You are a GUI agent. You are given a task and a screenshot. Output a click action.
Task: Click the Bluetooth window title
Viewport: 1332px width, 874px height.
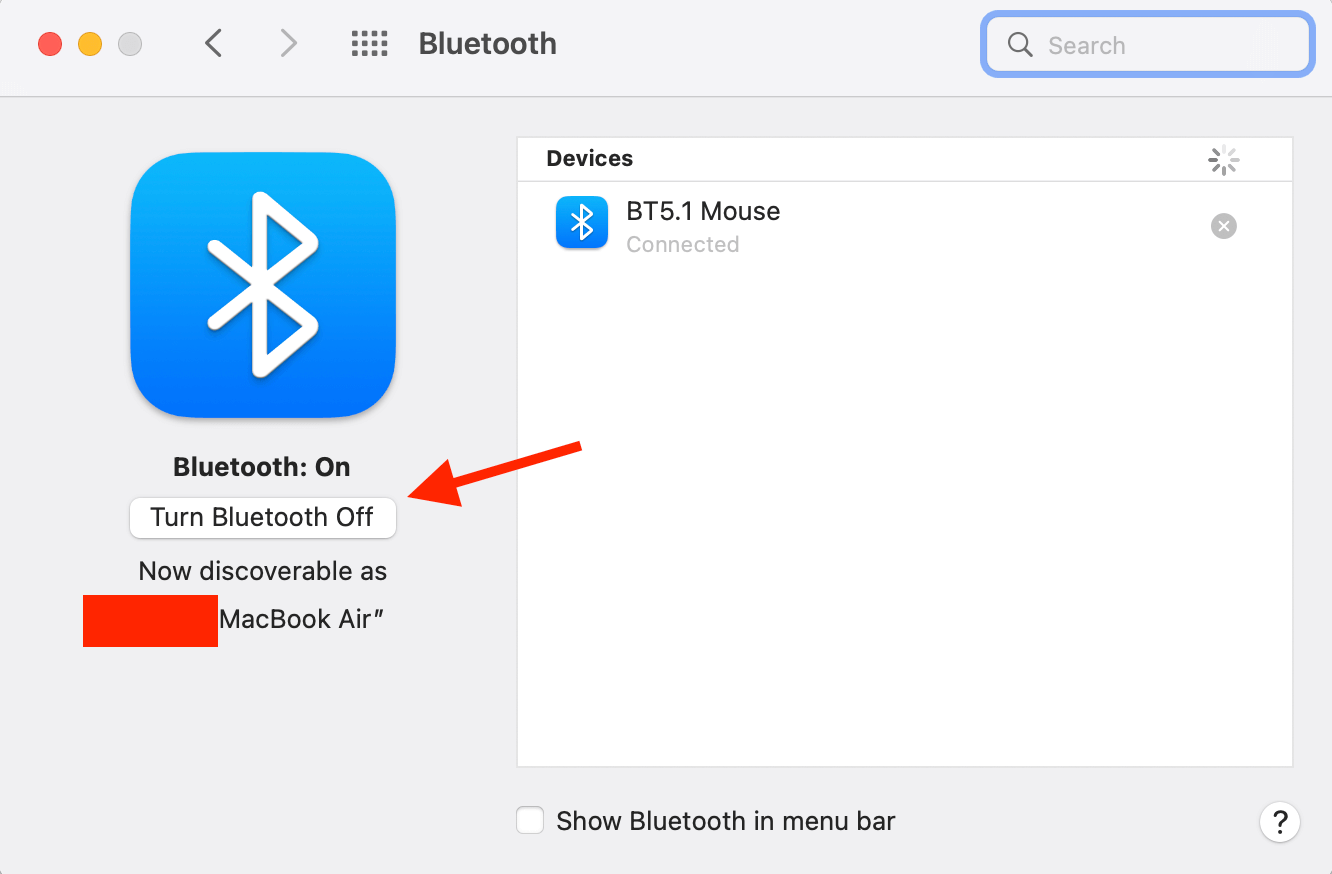(487, 43)
